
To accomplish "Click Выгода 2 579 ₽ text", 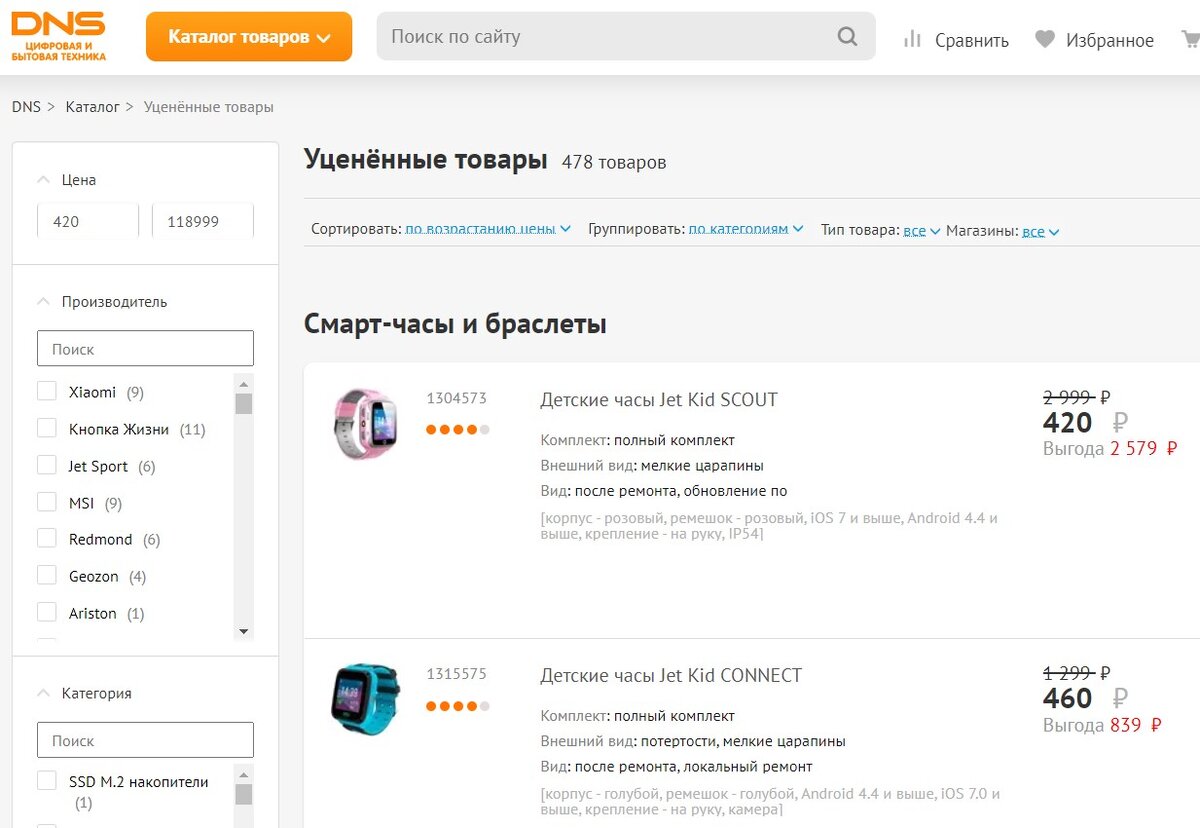I will (1110, 449).
